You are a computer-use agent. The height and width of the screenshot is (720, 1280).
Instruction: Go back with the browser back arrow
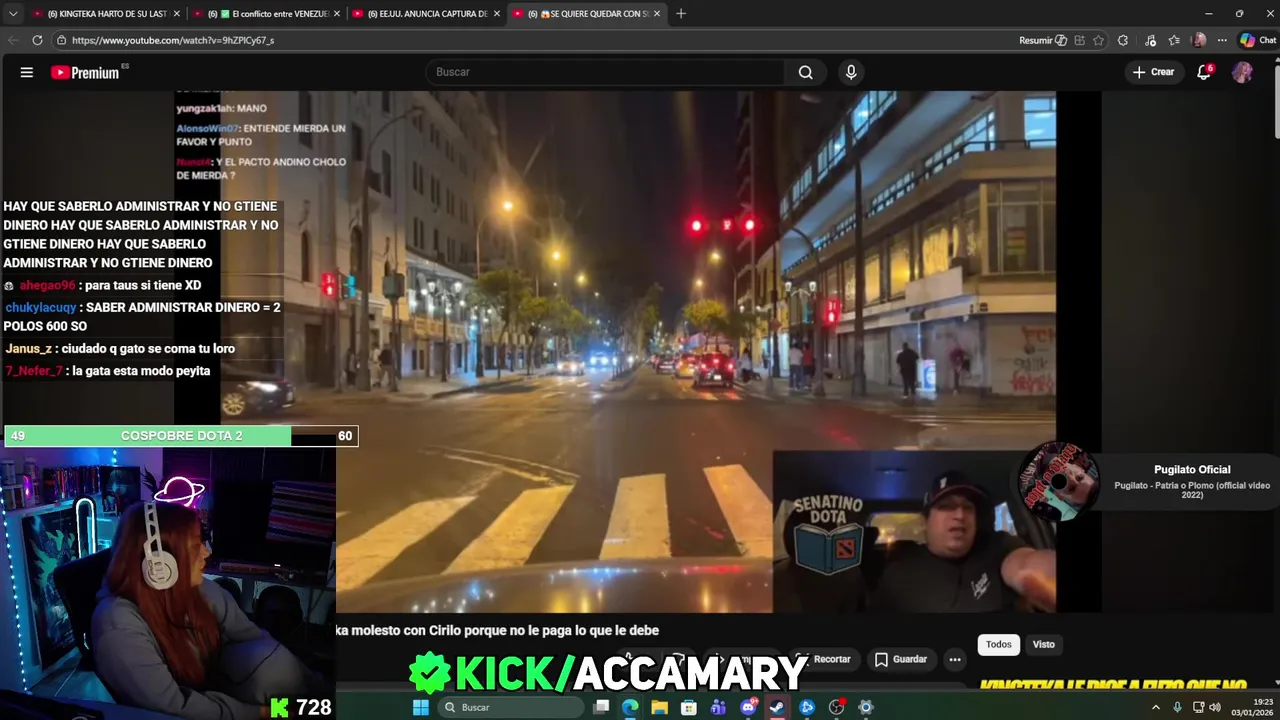[x=13, y=40]
